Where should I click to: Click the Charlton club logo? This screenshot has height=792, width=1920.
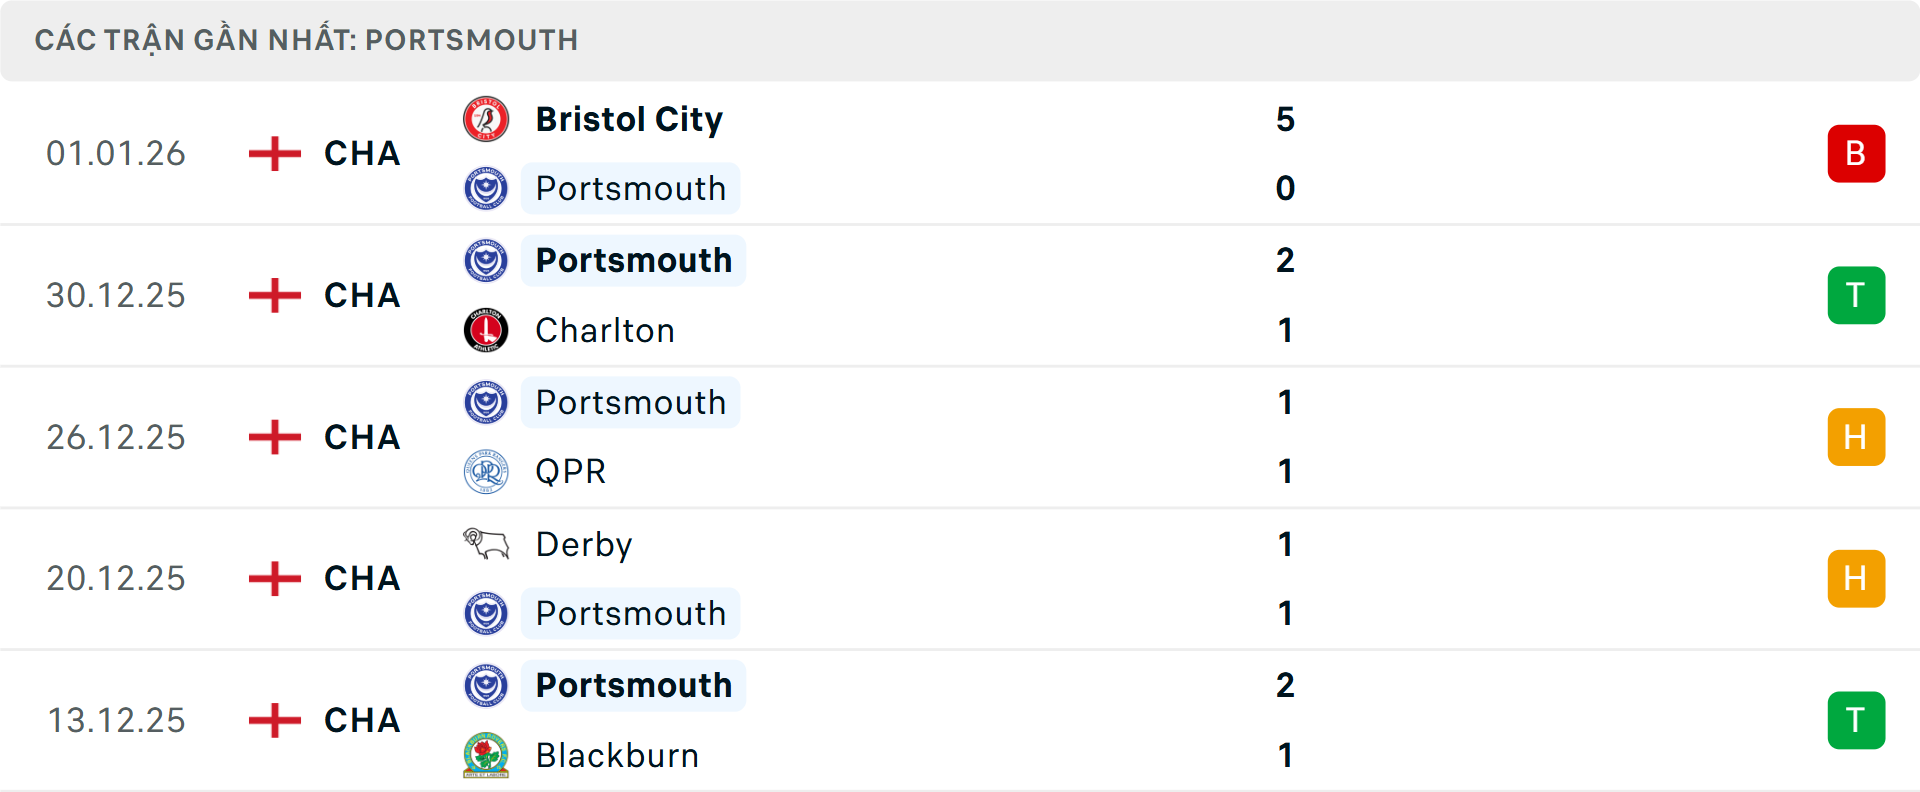[486, 330]
